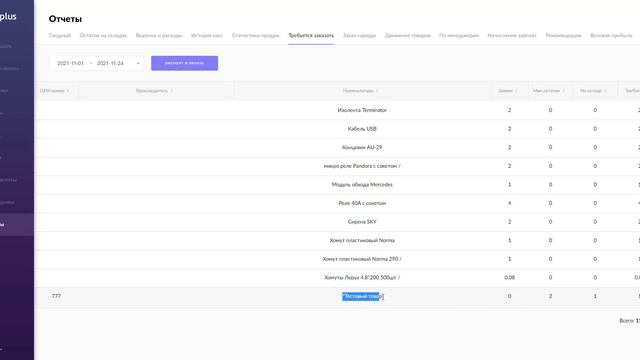
Task: Open the date range dropdown arrow
Action: pos(138,63)
